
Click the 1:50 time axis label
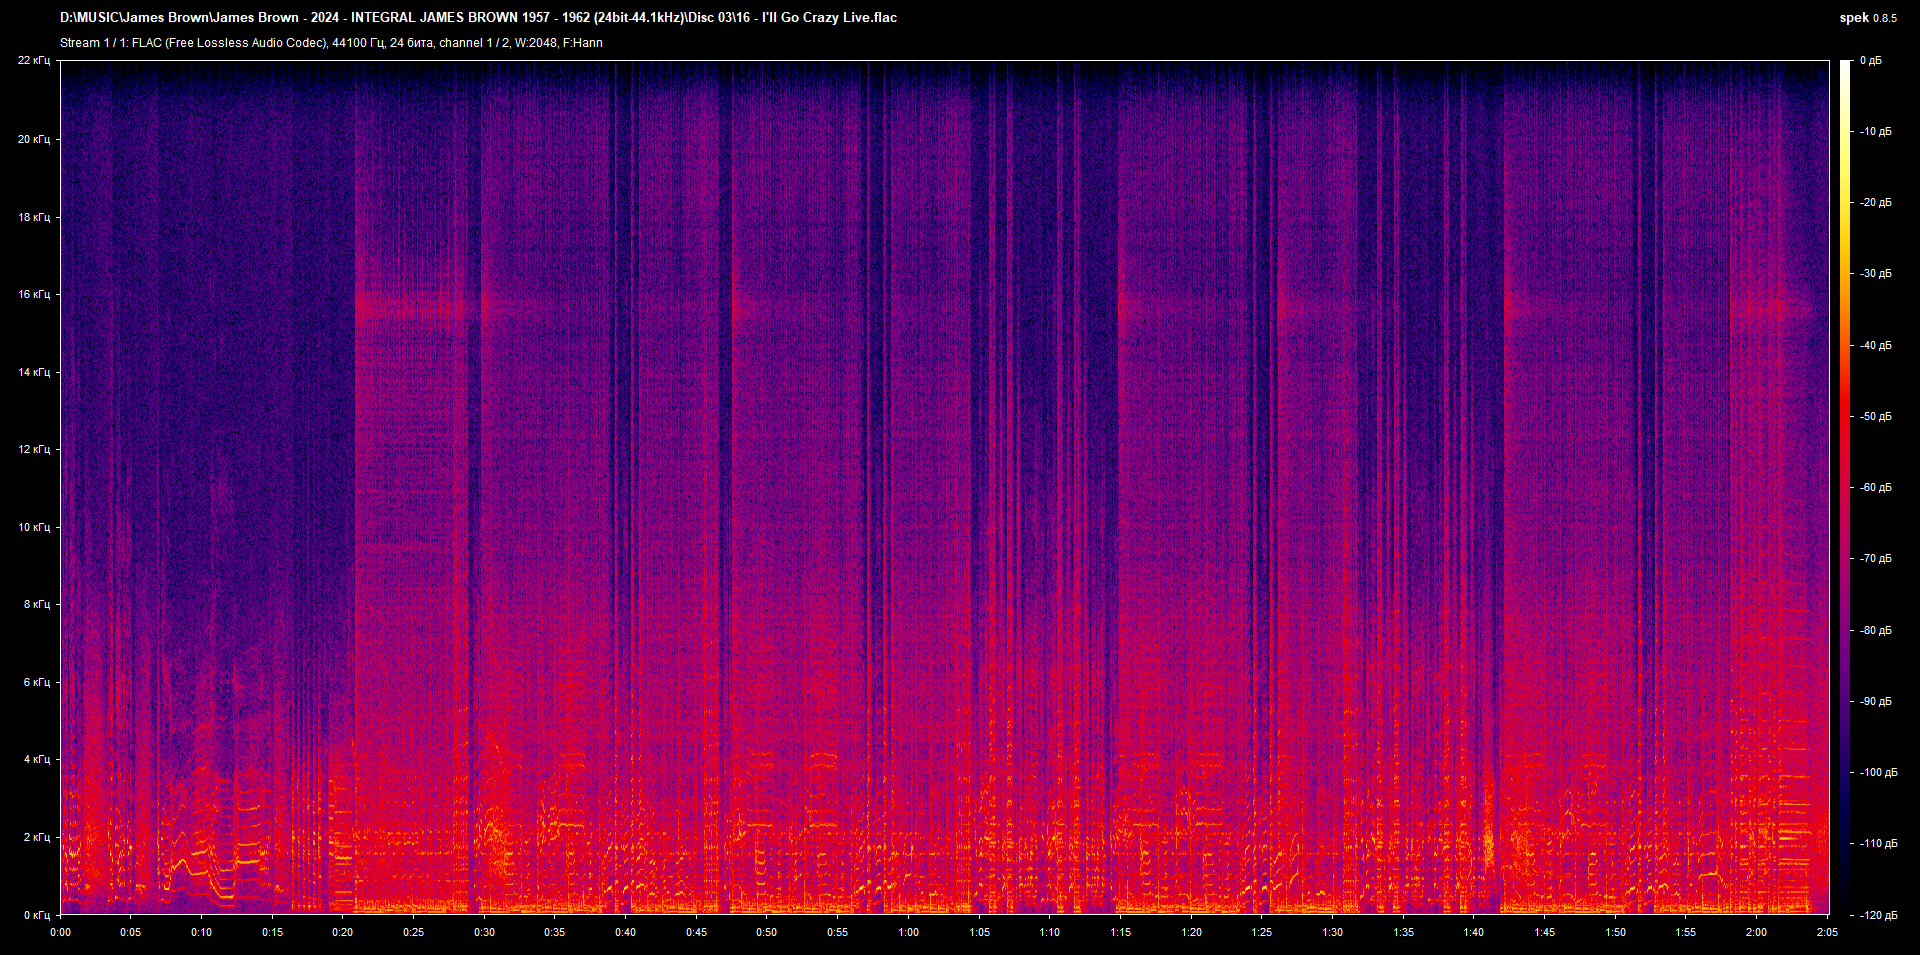coord(1616,932)
